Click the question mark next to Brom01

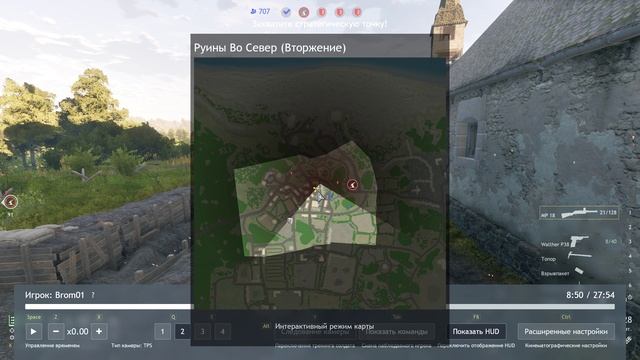point(93,295)
